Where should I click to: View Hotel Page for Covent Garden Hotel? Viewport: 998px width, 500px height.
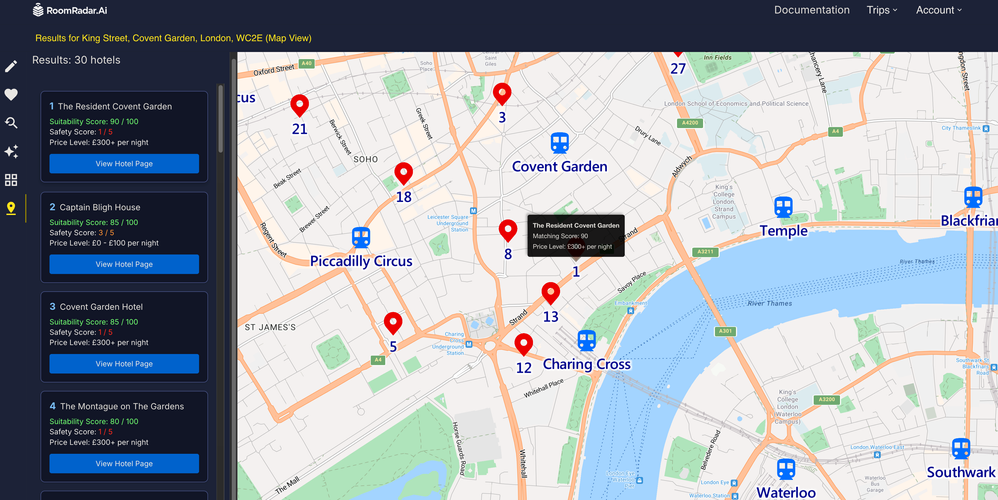click(124, 364)
